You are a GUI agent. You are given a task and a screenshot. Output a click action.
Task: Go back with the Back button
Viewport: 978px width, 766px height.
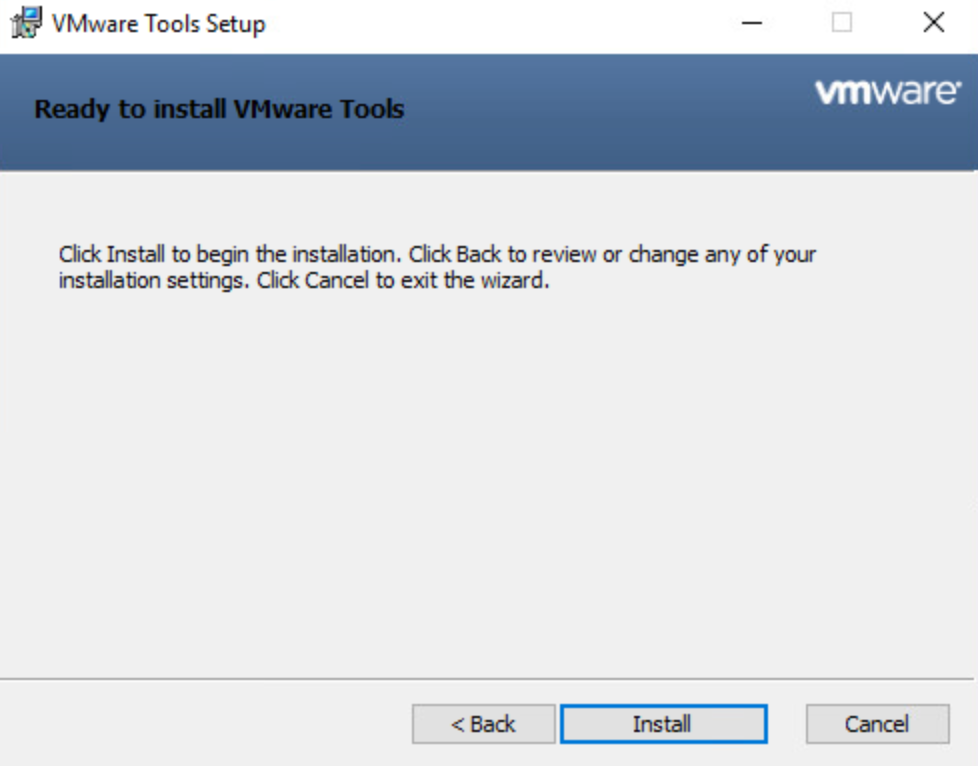tap(483, 724)
